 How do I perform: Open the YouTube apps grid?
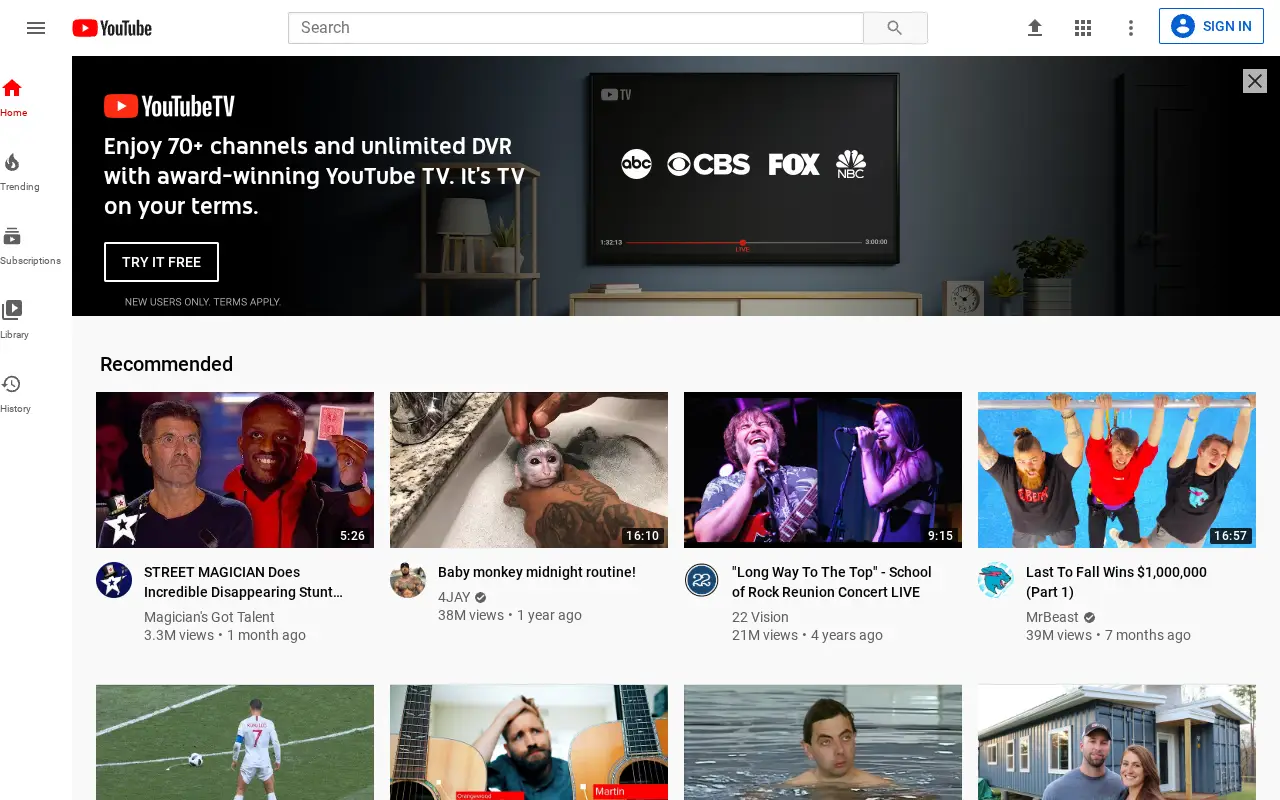tap(1083, 28)
